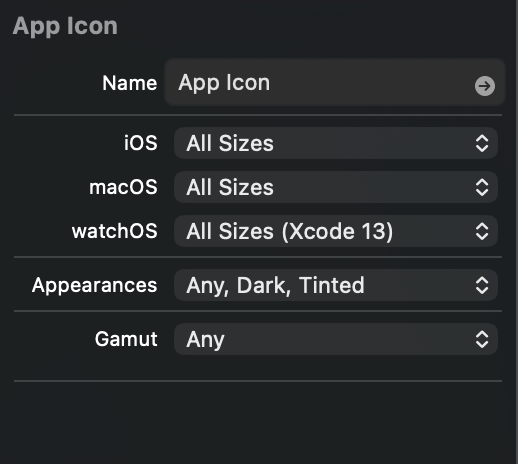Viewport: 518px width, 464px height.
Task: Click the iOS label
Action: [141, 143]
